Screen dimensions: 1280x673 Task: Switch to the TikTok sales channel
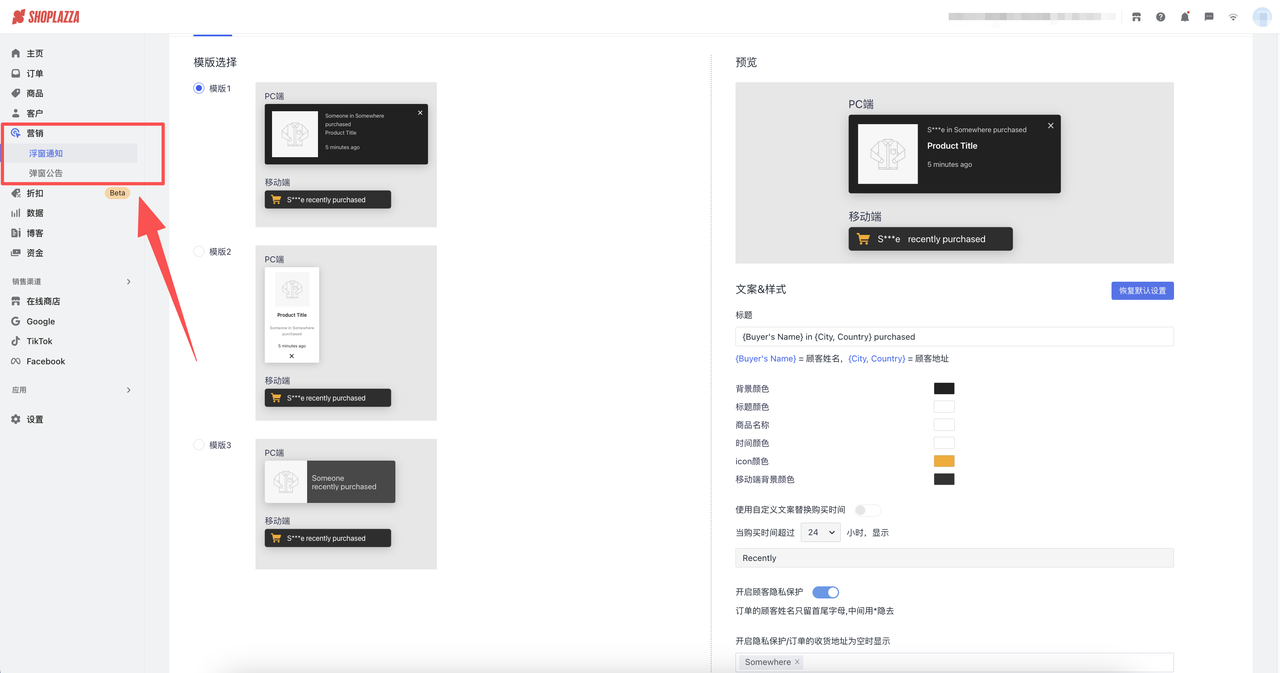click(40, 341)
